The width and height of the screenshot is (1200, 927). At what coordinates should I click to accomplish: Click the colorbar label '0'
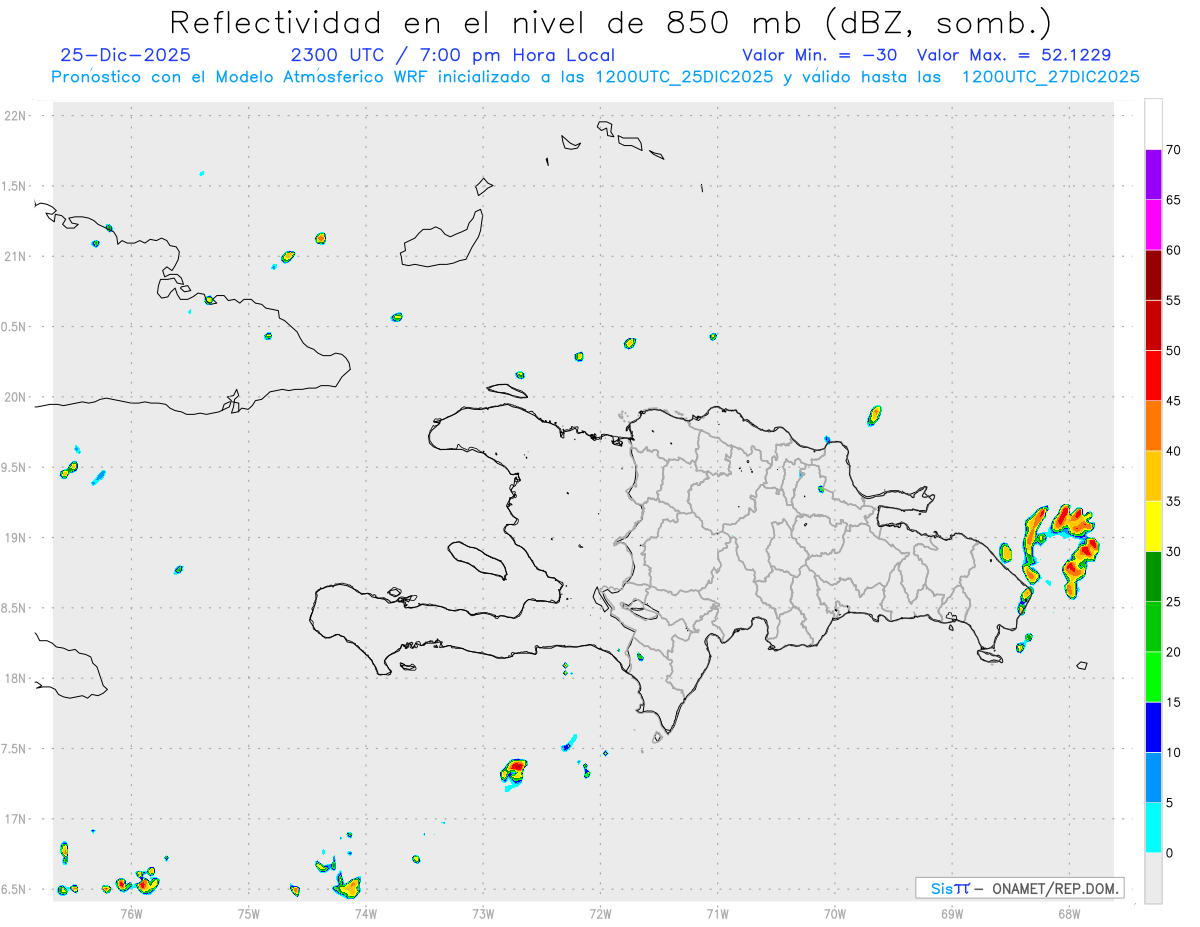click(1170, 853)
